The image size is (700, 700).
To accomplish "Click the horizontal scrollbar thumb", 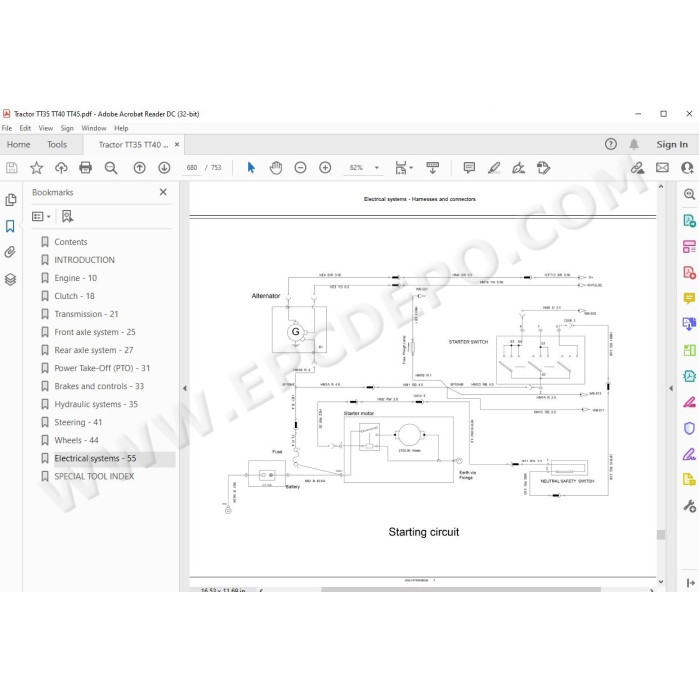I will pyautogui.click(x=461, y=590).
